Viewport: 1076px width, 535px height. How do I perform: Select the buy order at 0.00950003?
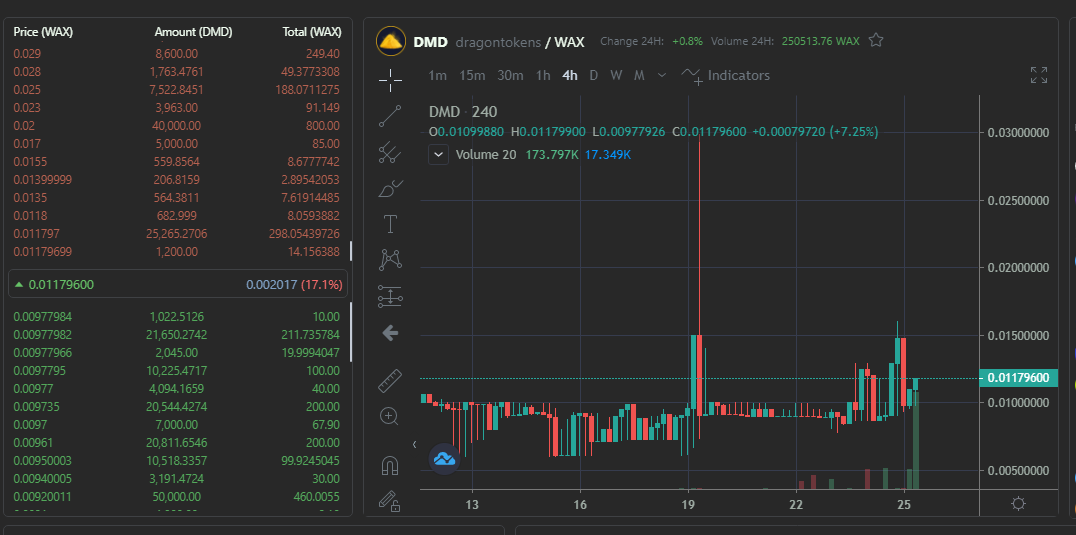coord(178,461)
